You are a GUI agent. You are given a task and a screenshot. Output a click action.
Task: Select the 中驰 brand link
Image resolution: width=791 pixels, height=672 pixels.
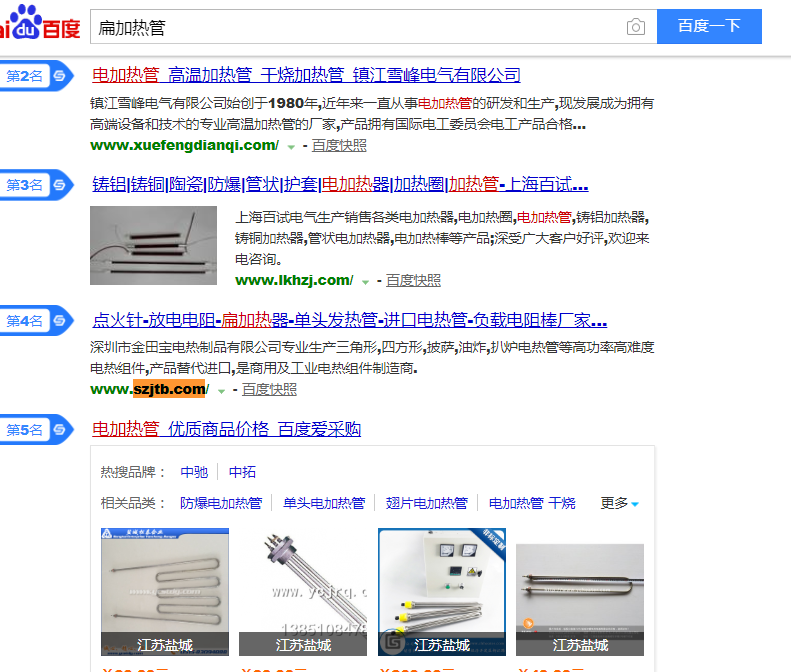tap(194, 472)
